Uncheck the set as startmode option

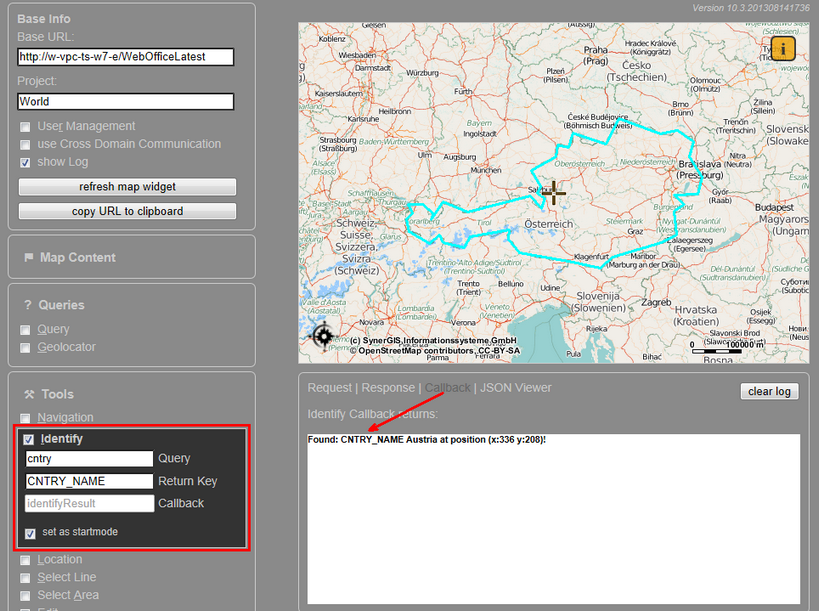point(30,534)
